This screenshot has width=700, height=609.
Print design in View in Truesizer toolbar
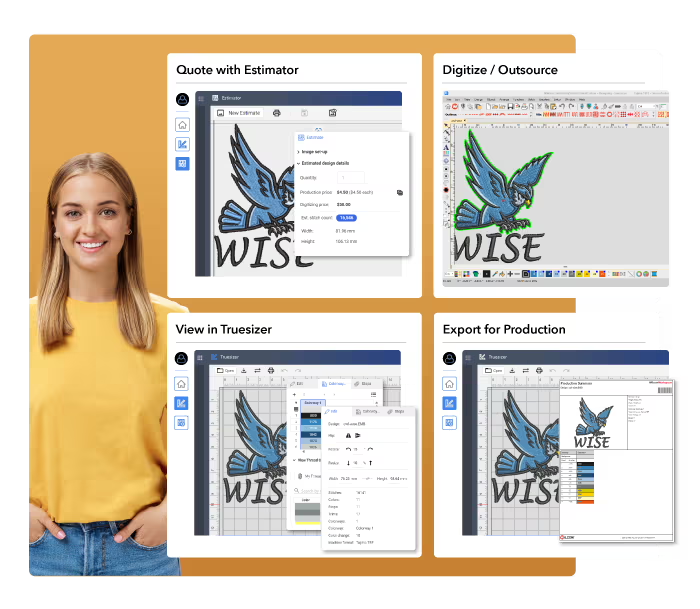[271, 371]
